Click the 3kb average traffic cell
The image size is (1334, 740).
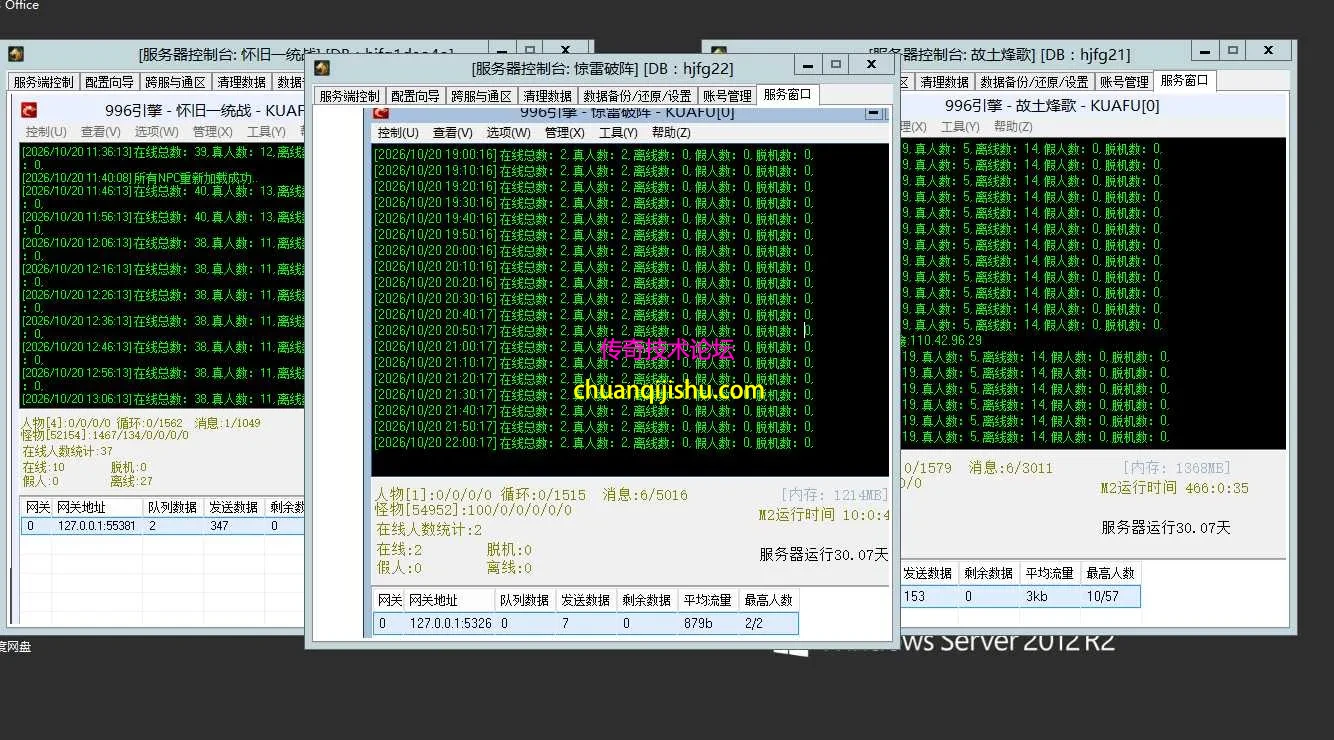coord(1050,597)
